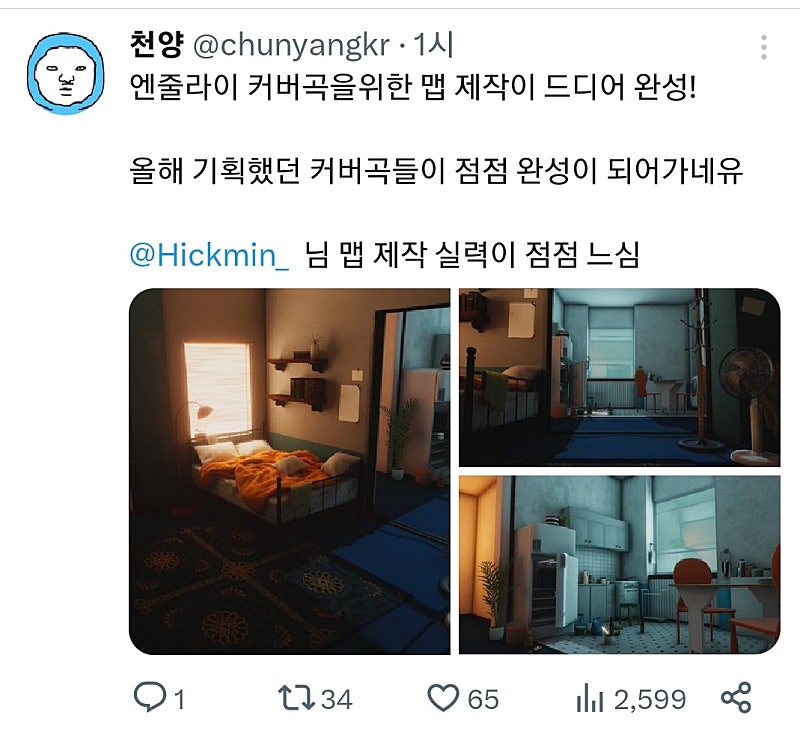This screenshot has height=736, width=800.
Task: Open the @chunyangkr handle
Action: (292, 46)
